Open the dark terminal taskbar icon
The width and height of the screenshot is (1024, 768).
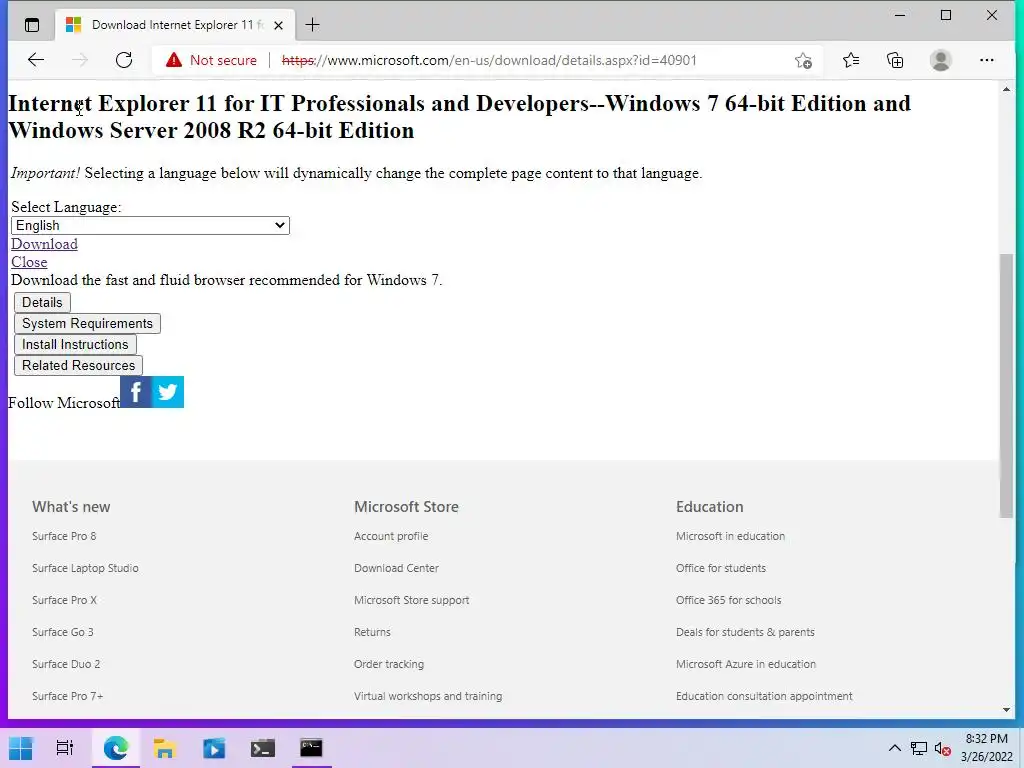pyautogui.click(x=263, y=748)
